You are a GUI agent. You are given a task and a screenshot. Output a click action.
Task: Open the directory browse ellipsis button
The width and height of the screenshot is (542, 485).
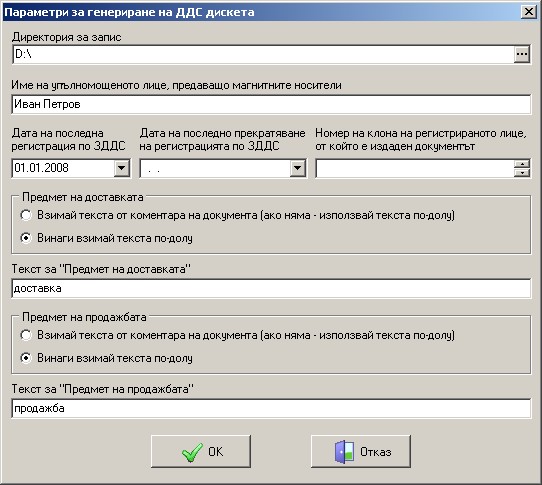tap(522, 54)
